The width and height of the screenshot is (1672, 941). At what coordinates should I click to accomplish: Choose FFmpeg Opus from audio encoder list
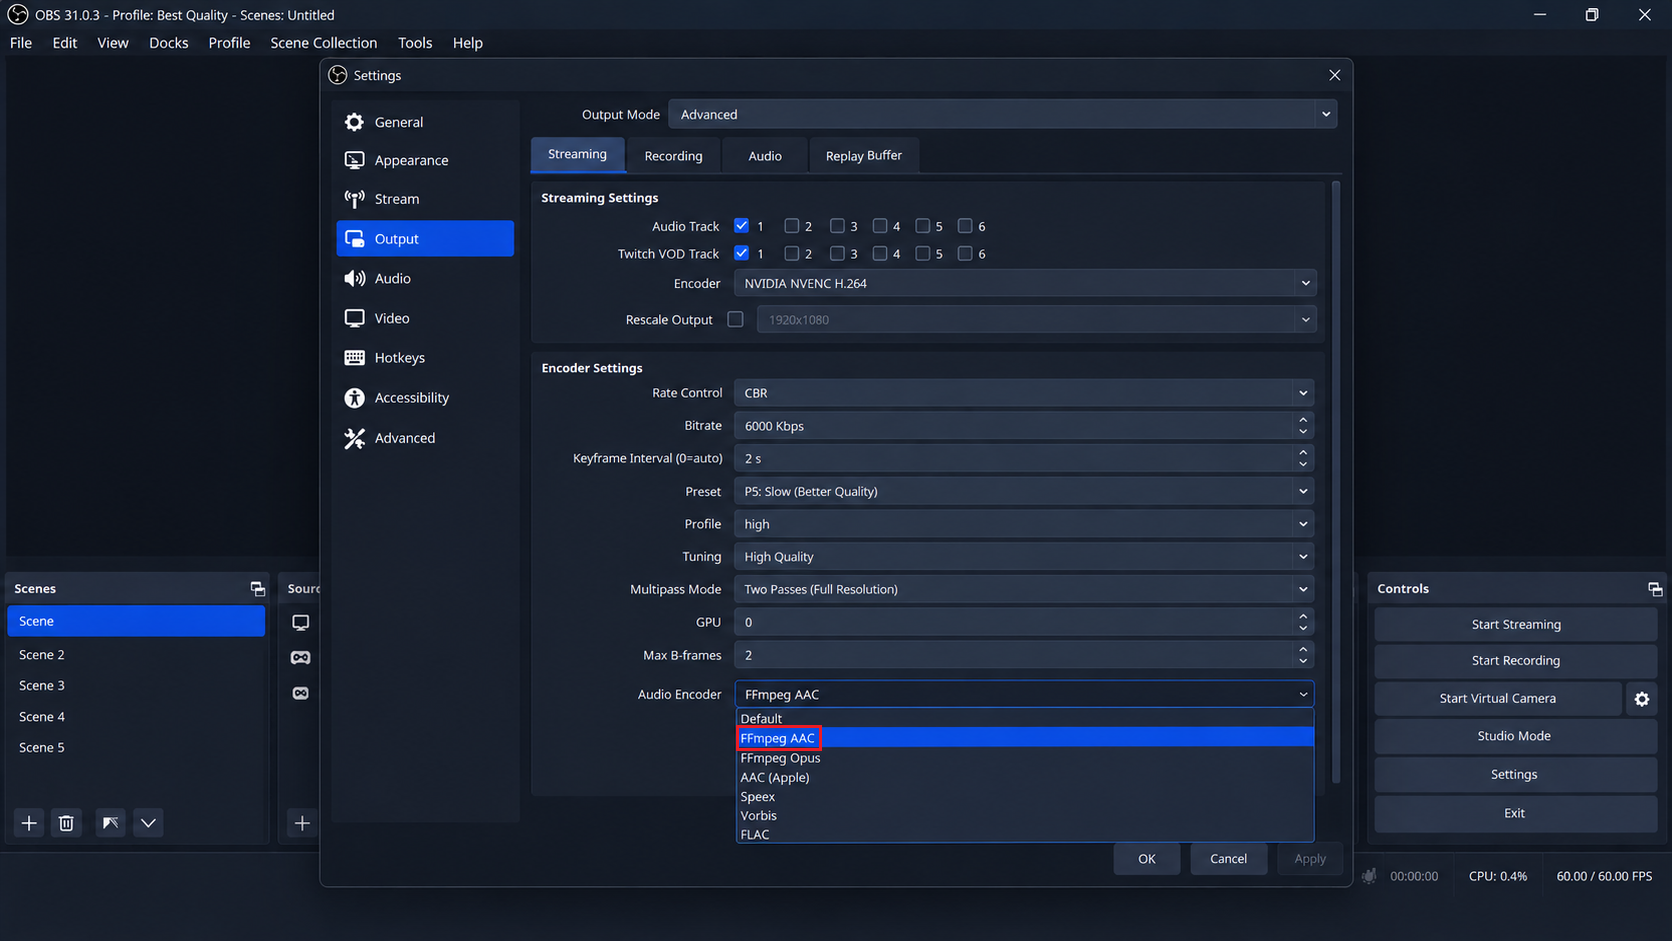(x=1025, y=758)
